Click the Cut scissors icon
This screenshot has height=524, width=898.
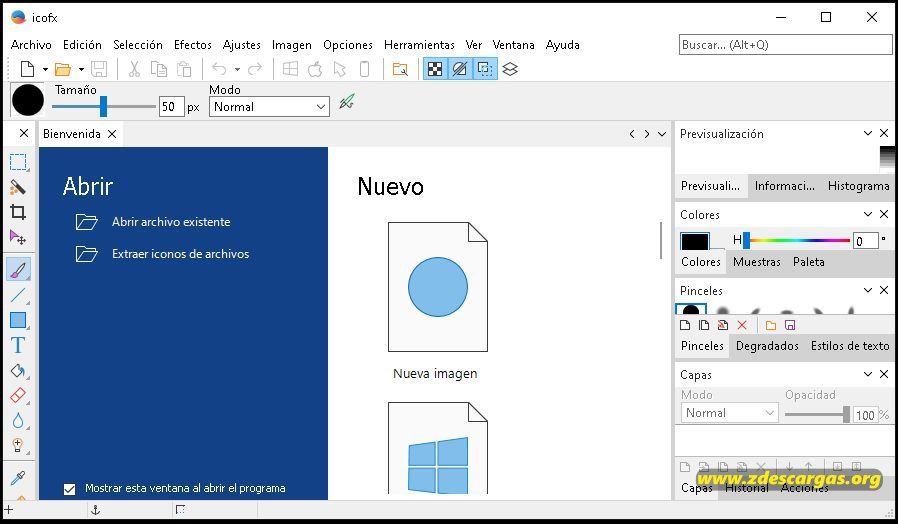pyautogui.click(x=134, y=69)
